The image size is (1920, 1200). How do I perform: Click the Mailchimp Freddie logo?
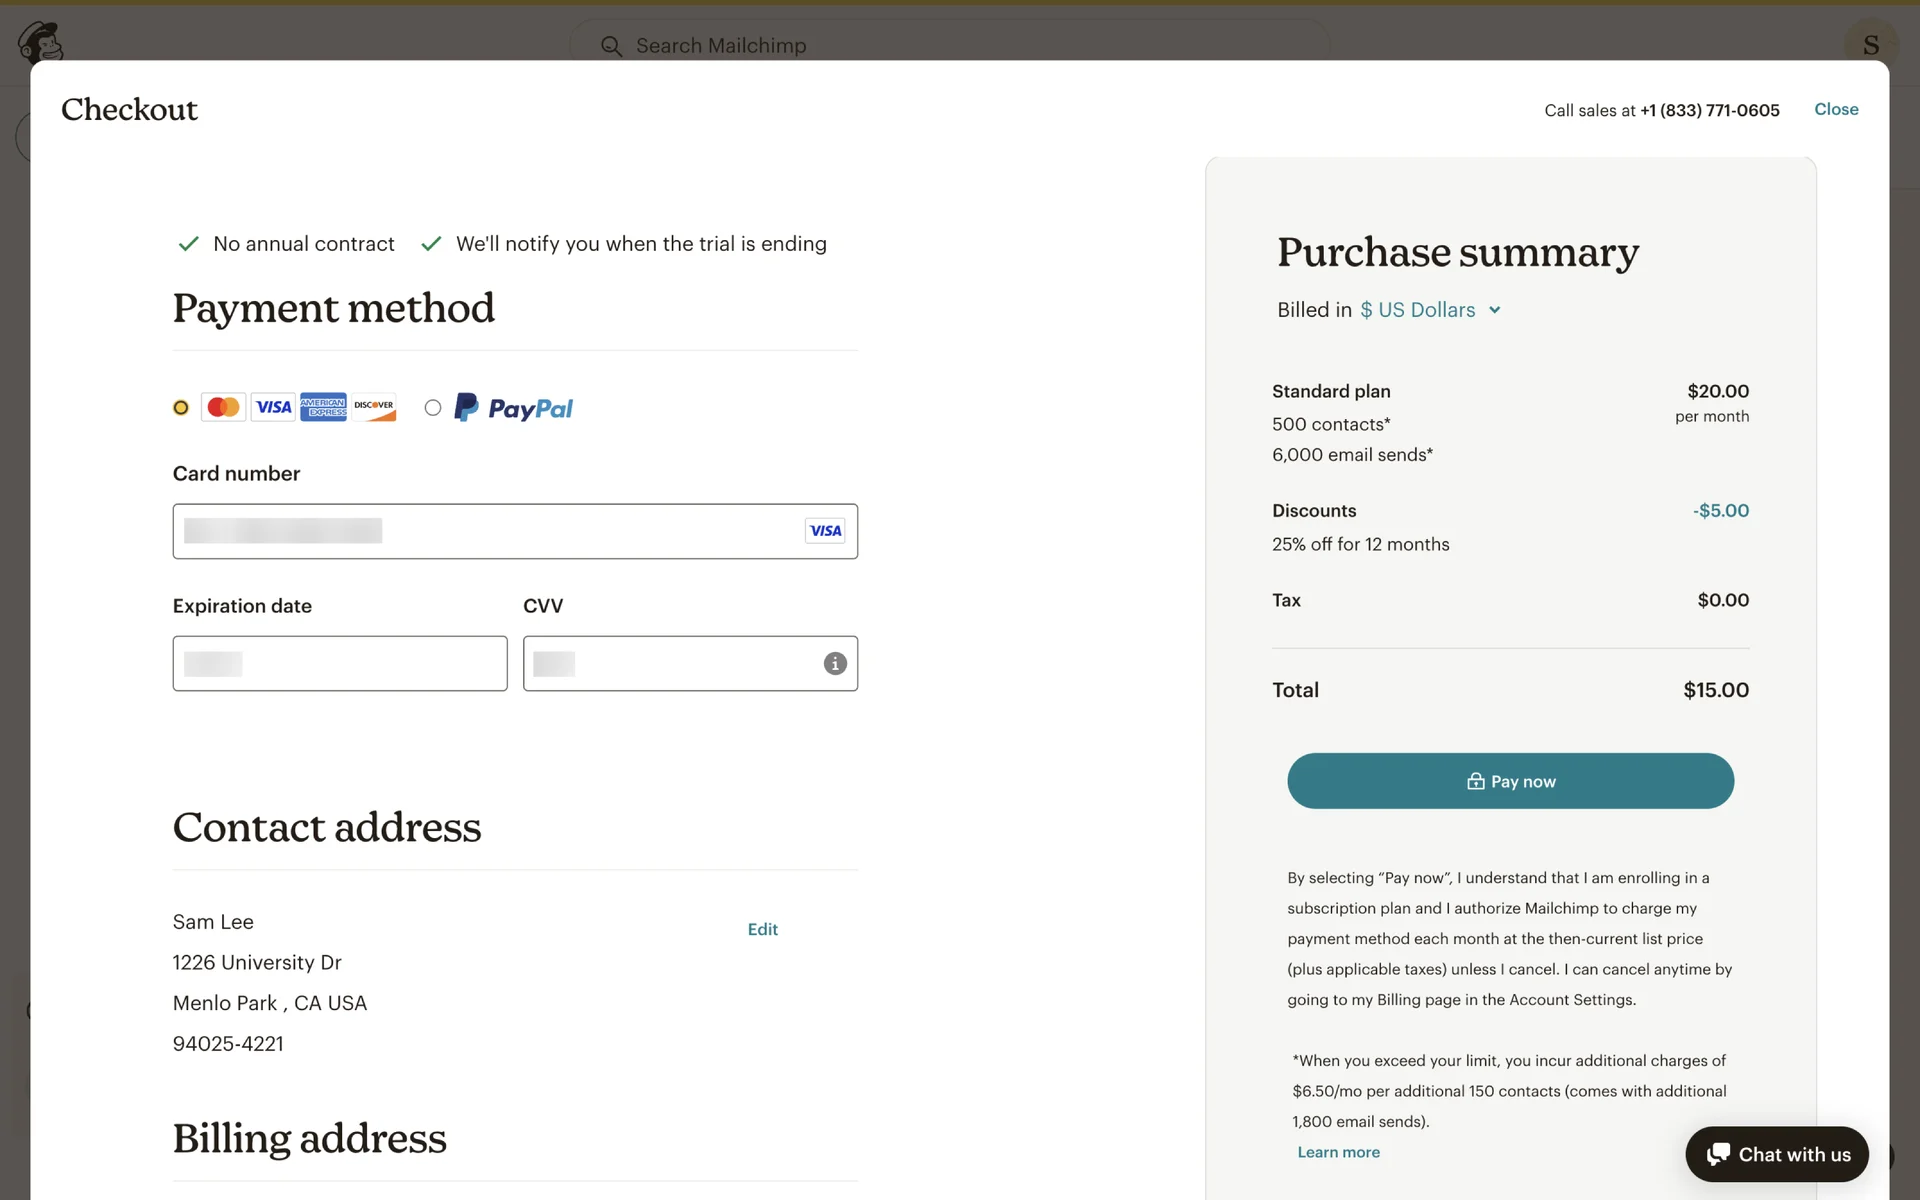click(x=41, y=42)
